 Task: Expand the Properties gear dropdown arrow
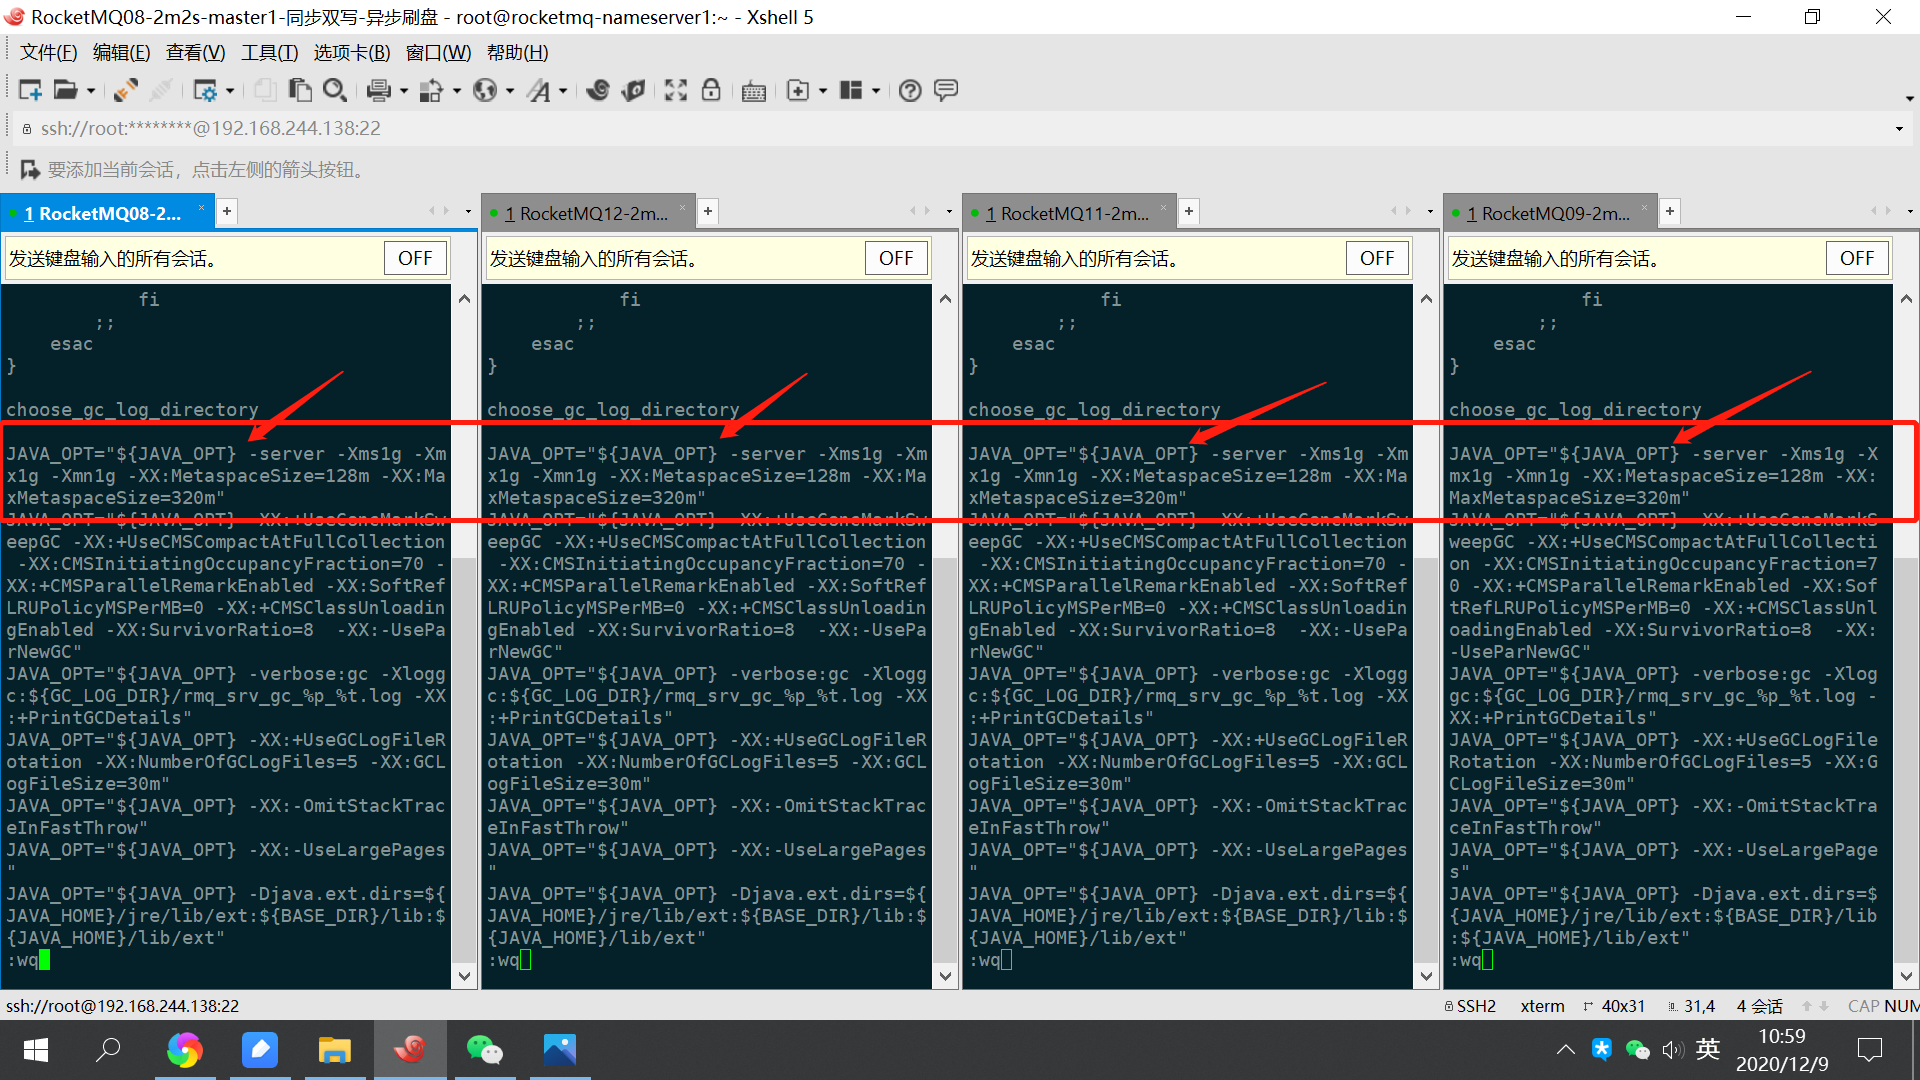(230, 91)
